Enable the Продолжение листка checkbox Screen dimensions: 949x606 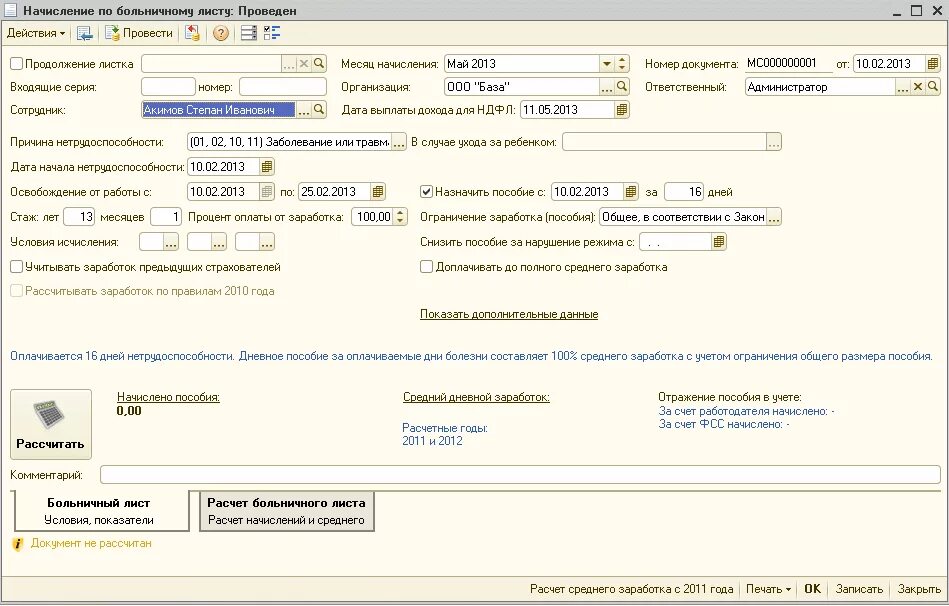pos(16,62)
